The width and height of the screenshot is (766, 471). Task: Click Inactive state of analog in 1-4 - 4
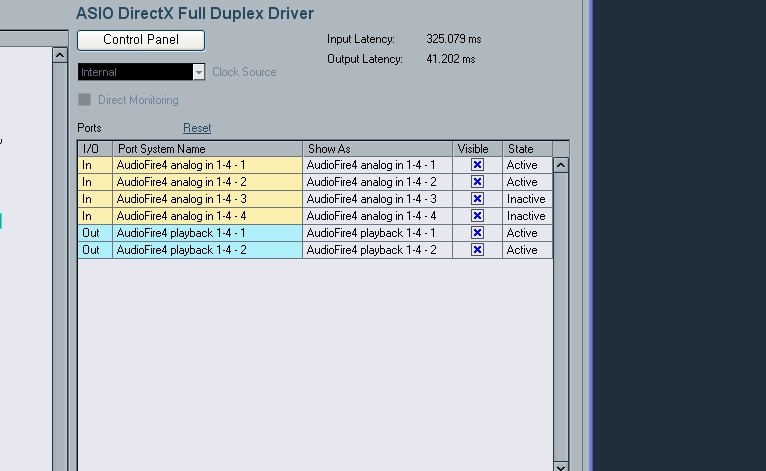click(x=528, y=216)
